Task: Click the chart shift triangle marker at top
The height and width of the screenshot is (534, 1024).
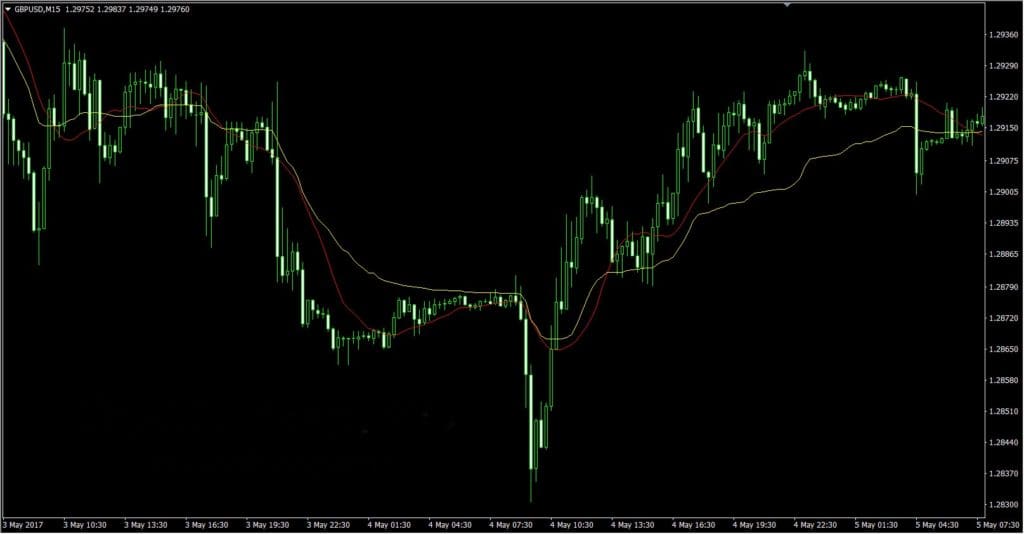Action: [x=787, y=5]
